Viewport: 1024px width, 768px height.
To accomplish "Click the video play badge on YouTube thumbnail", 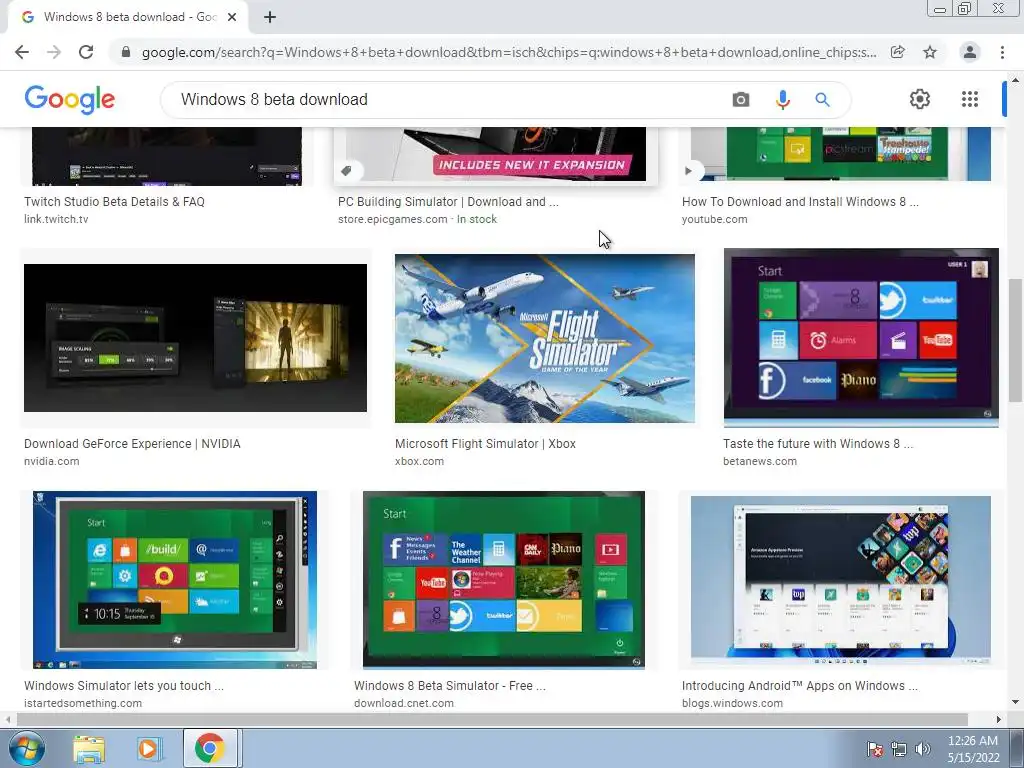I will click(688, 170).
